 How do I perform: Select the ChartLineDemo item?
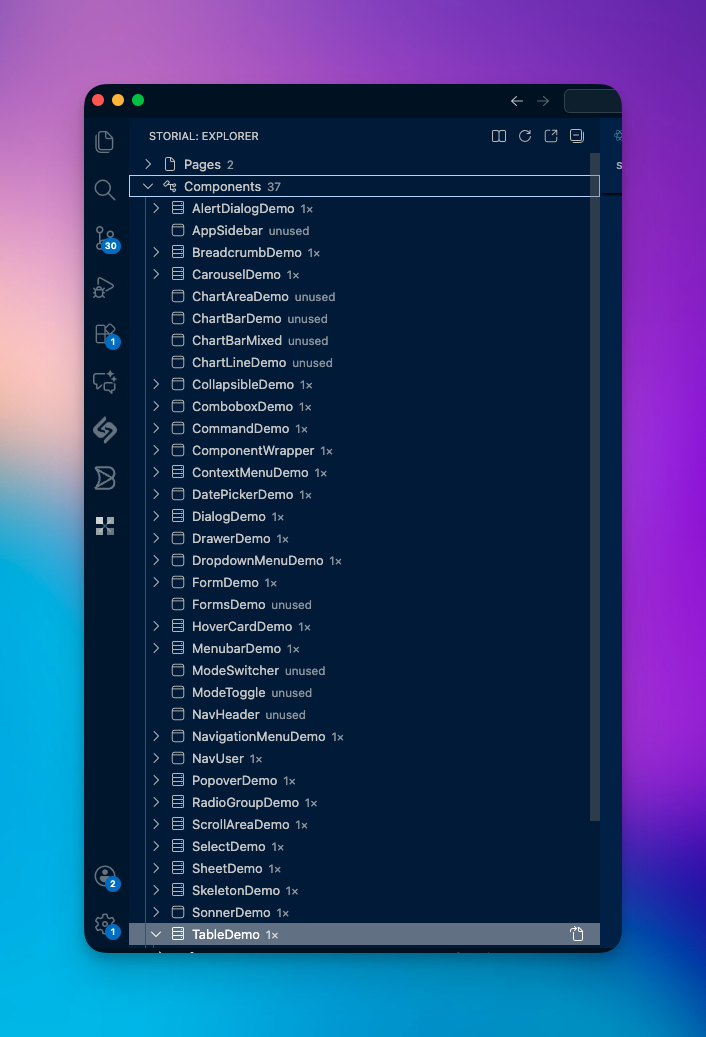pos(364,362)
